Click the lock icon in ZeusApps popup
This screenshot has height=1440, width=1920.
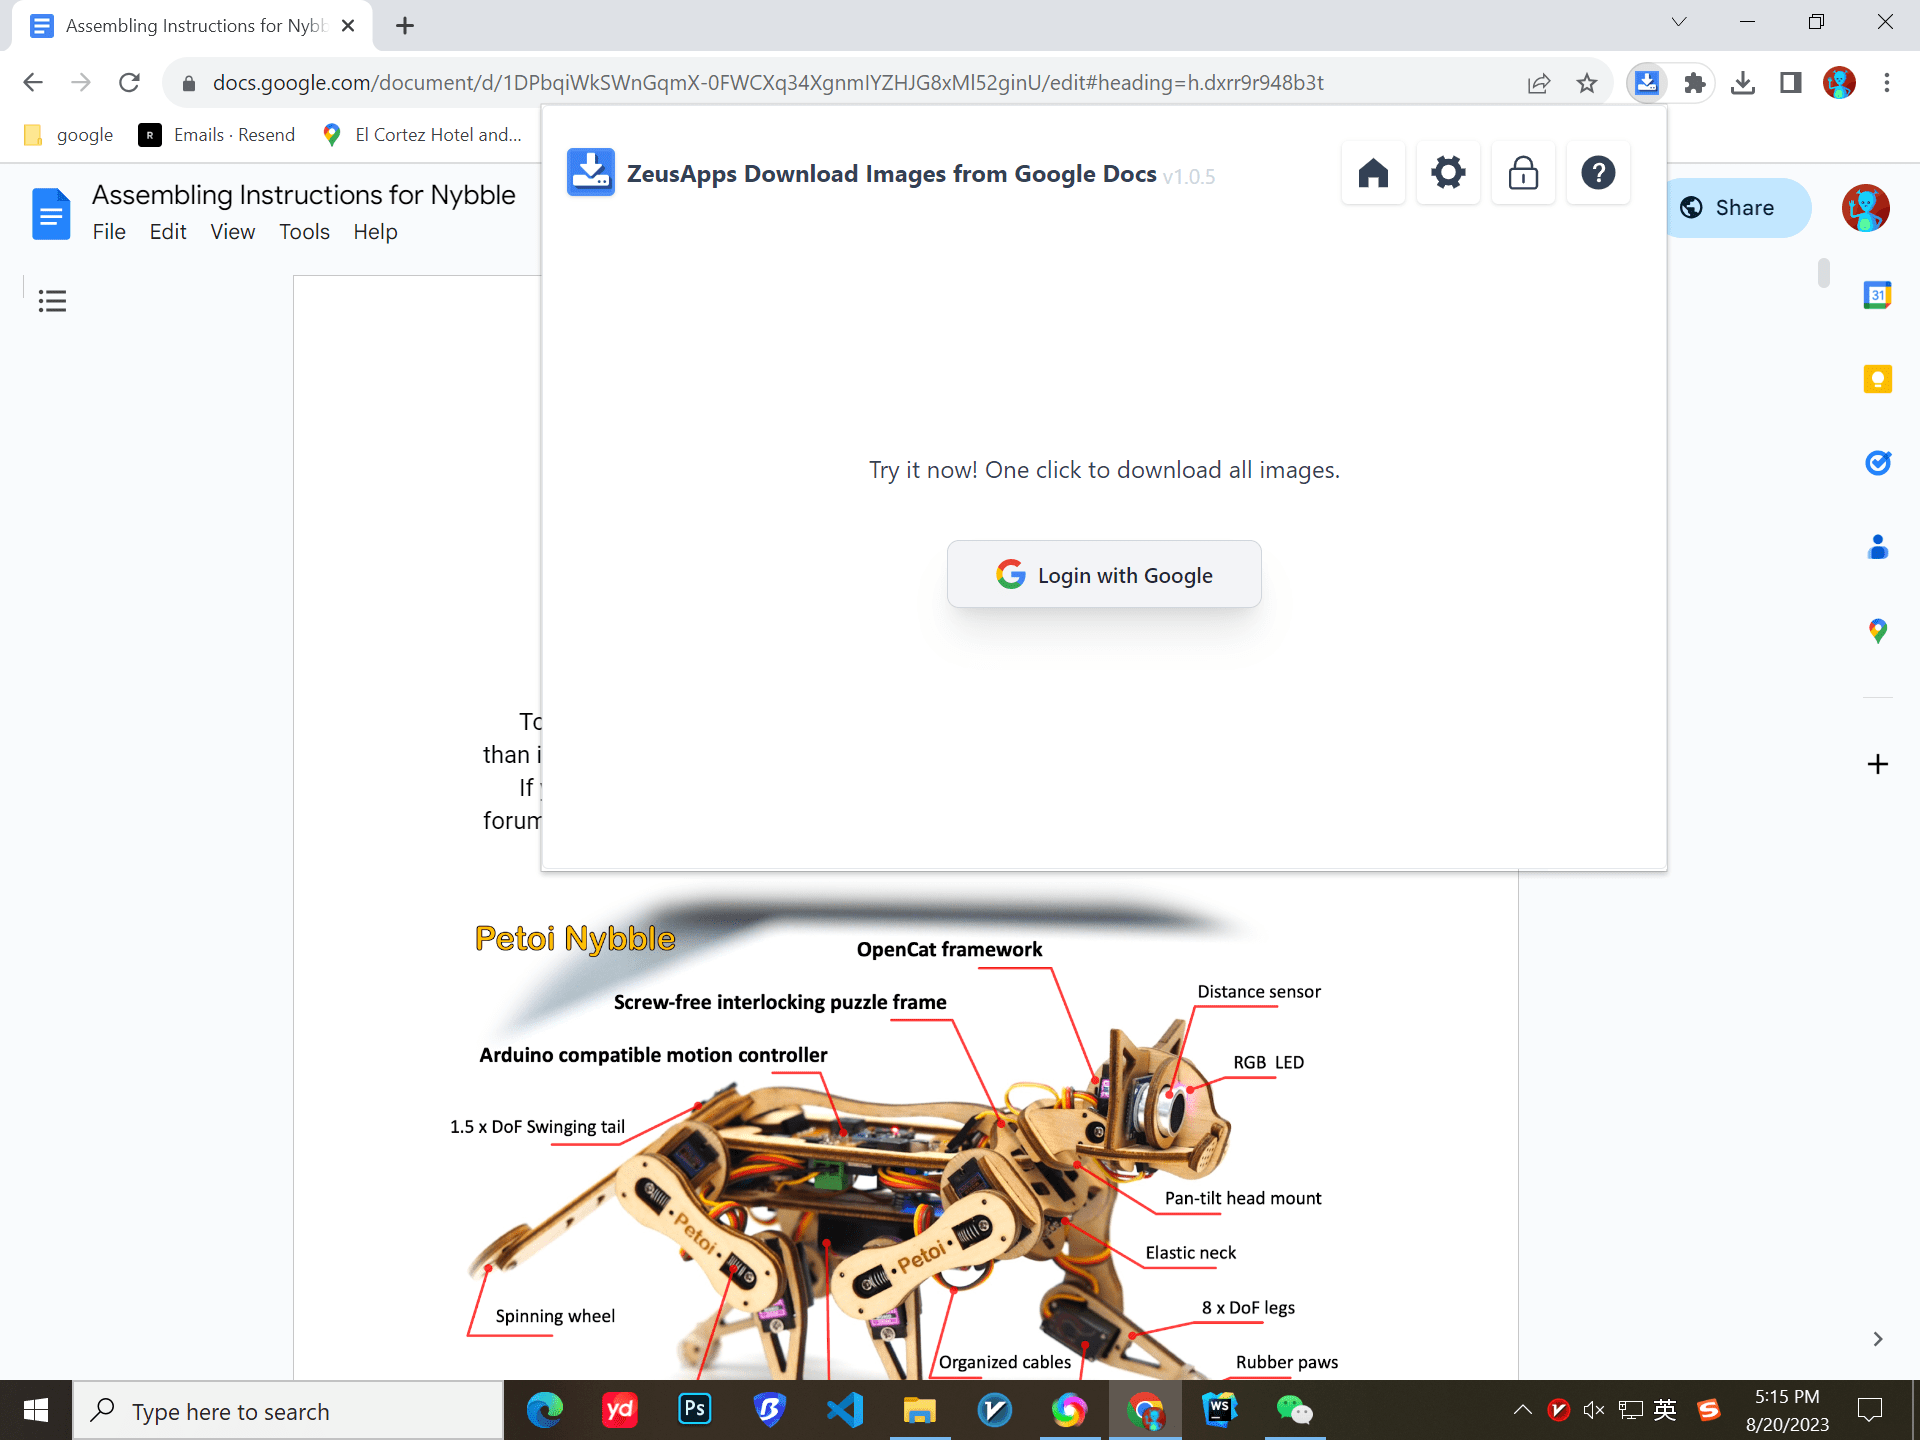[x=1523, y=174]
